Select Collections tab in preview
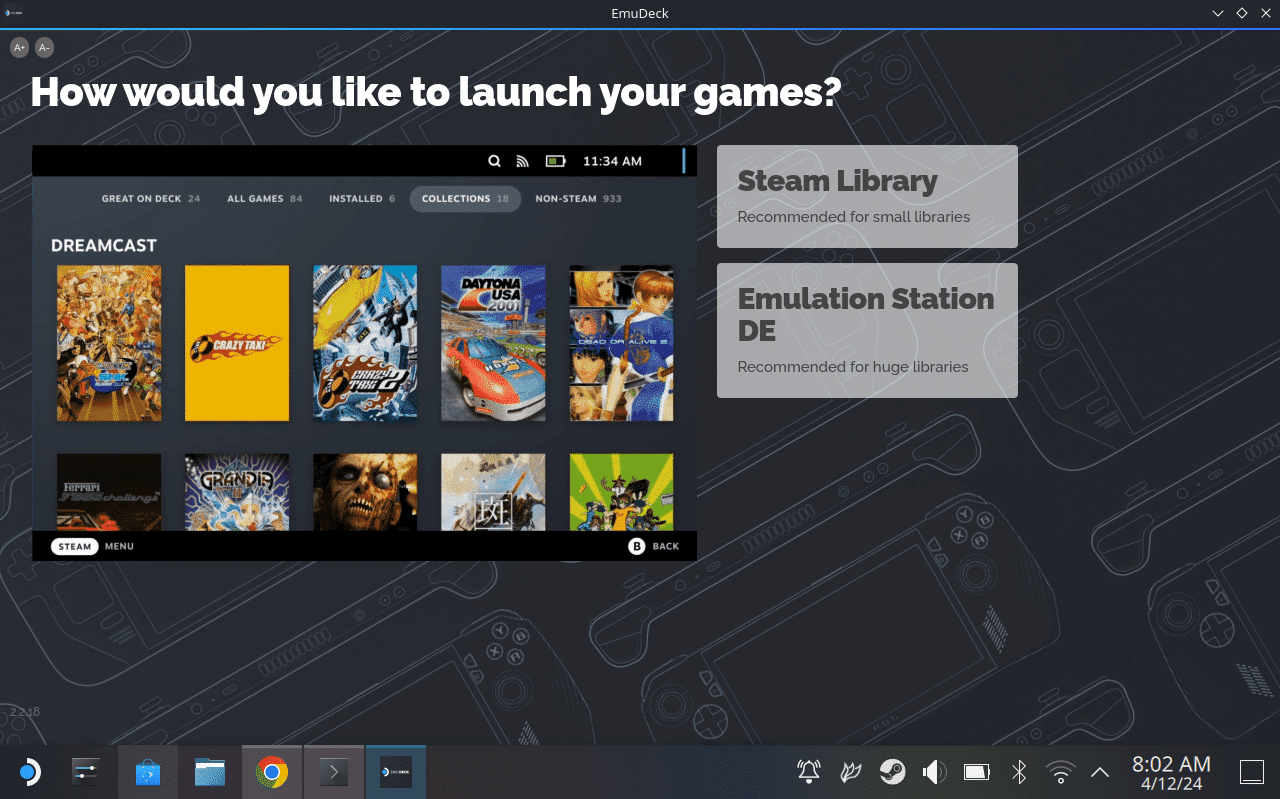 tap(465, 198)
